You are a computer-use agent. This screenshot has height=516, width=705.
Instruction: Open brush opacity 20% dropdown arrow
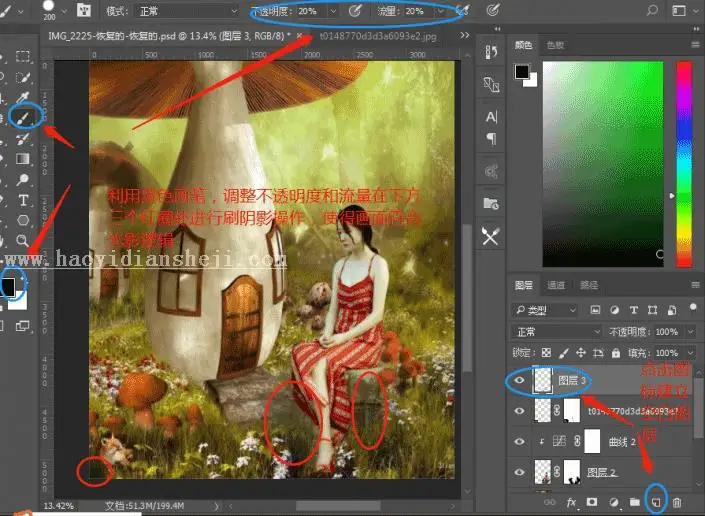(333, 11)
